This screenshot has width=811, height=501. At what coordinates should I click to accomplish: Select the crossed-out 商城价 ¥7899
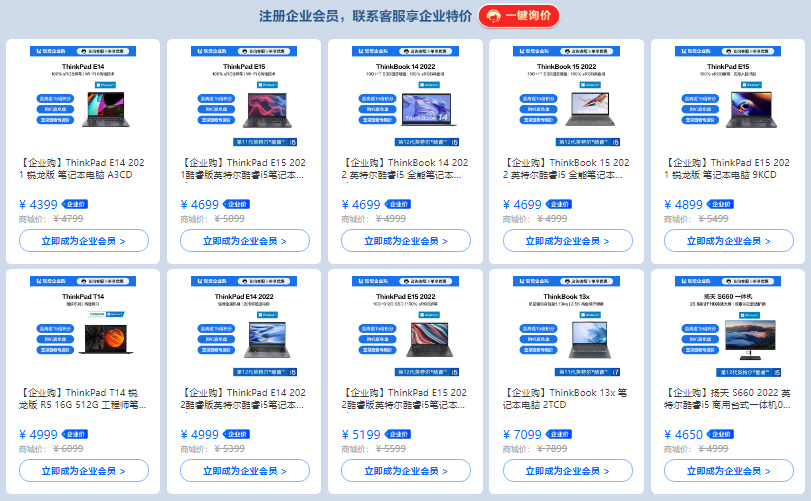(552, 449)
